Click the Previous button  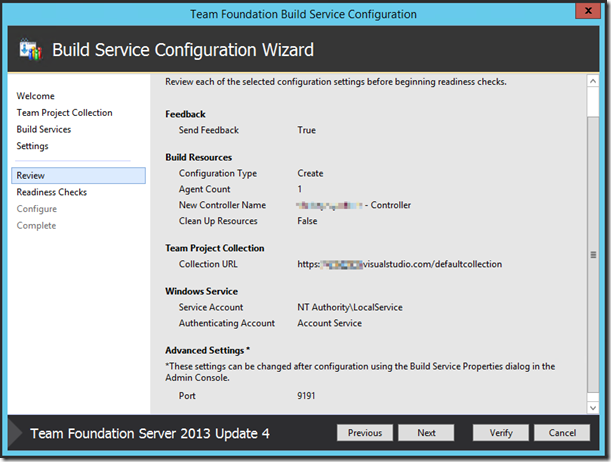365,433
